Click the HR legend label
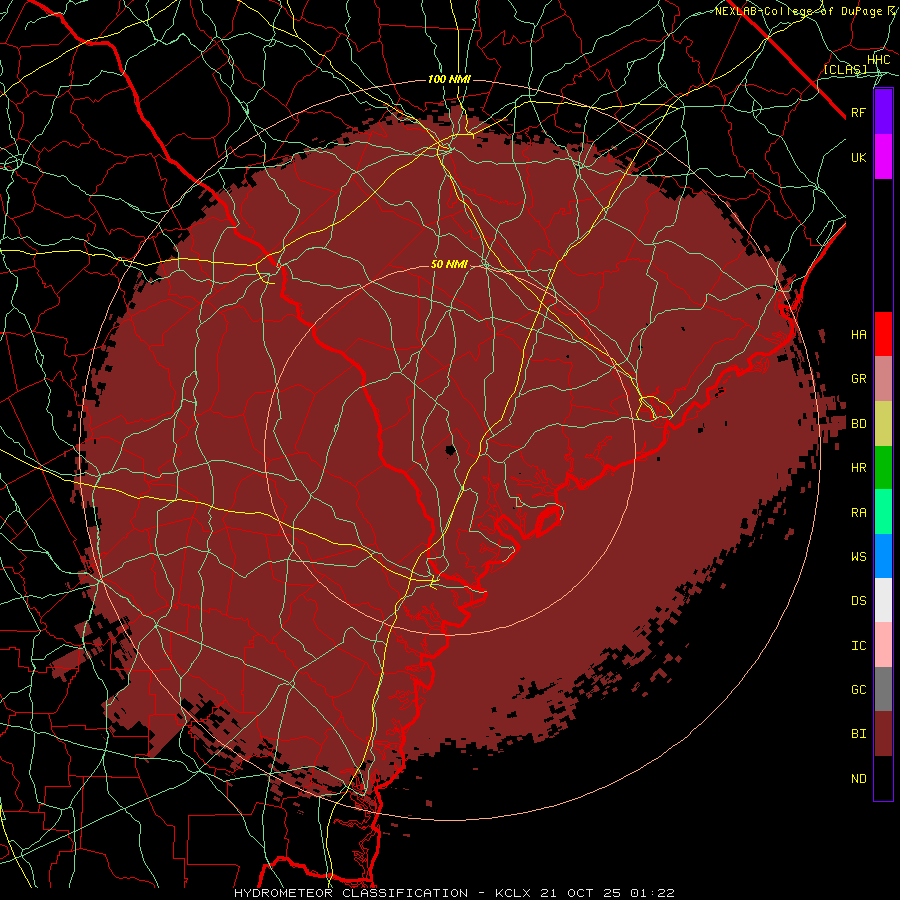The width and height of the screenshot is (900, 900). click(x=858, y=468)
